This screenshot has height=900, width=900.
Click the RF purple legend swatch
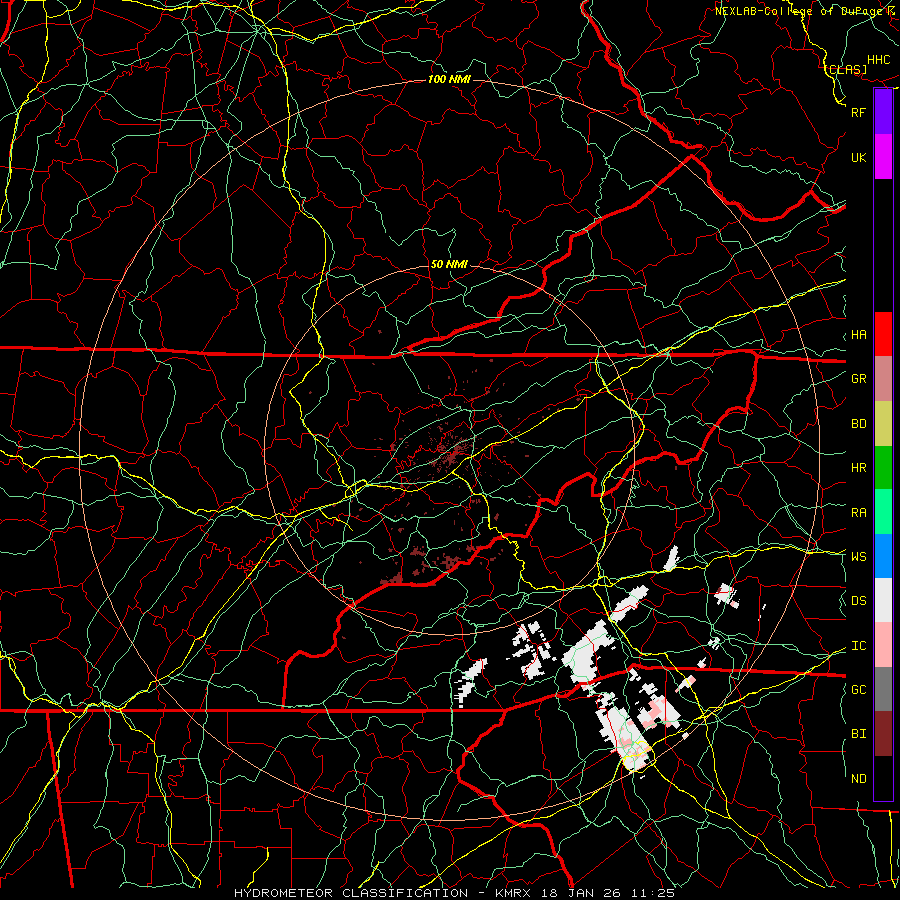[x=883, y=112]
